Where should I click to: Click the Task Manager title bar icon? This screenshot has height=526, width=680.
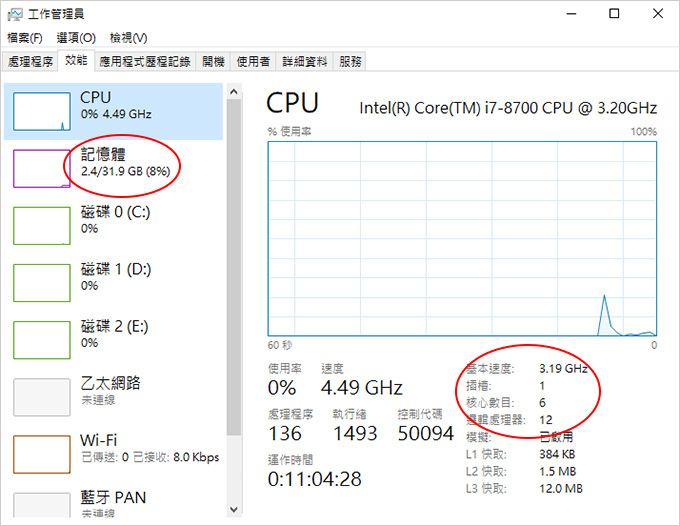pos(15,15)
